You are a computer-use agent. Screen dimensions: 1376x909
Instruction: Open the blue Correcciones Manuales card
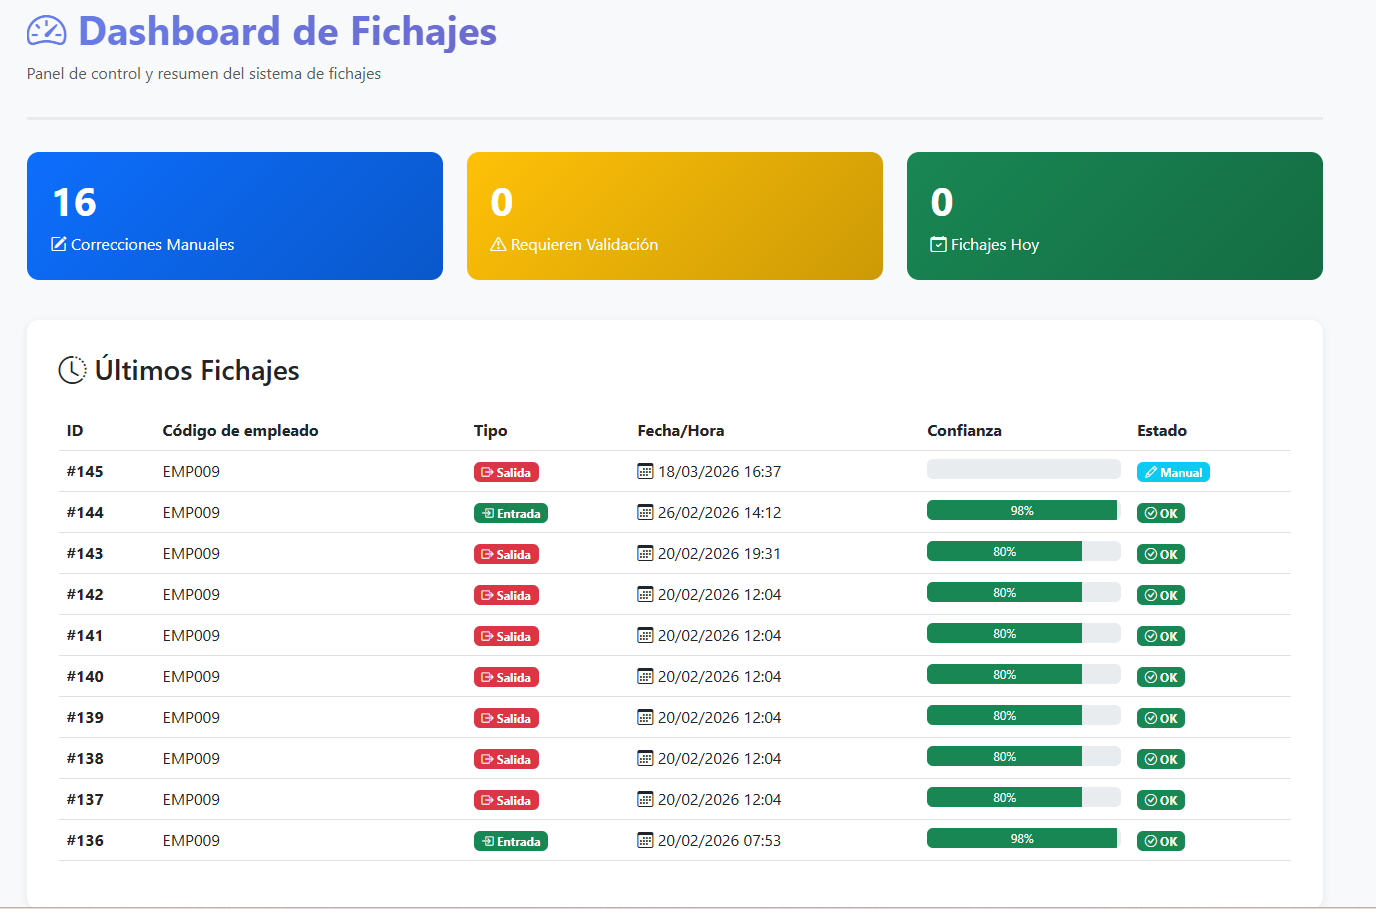tap(235, 216)
